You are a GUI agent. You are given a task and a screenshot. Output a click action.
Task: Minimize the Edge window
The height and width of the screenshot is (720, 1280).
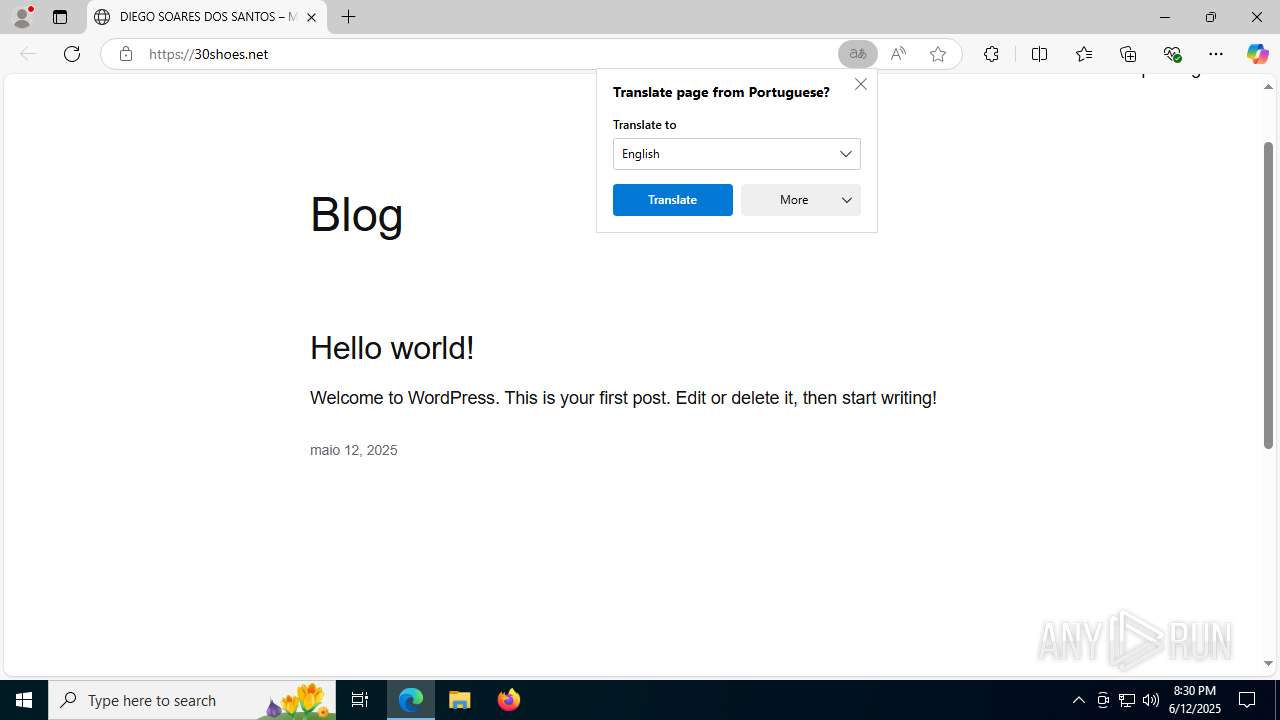(1164, 17)
